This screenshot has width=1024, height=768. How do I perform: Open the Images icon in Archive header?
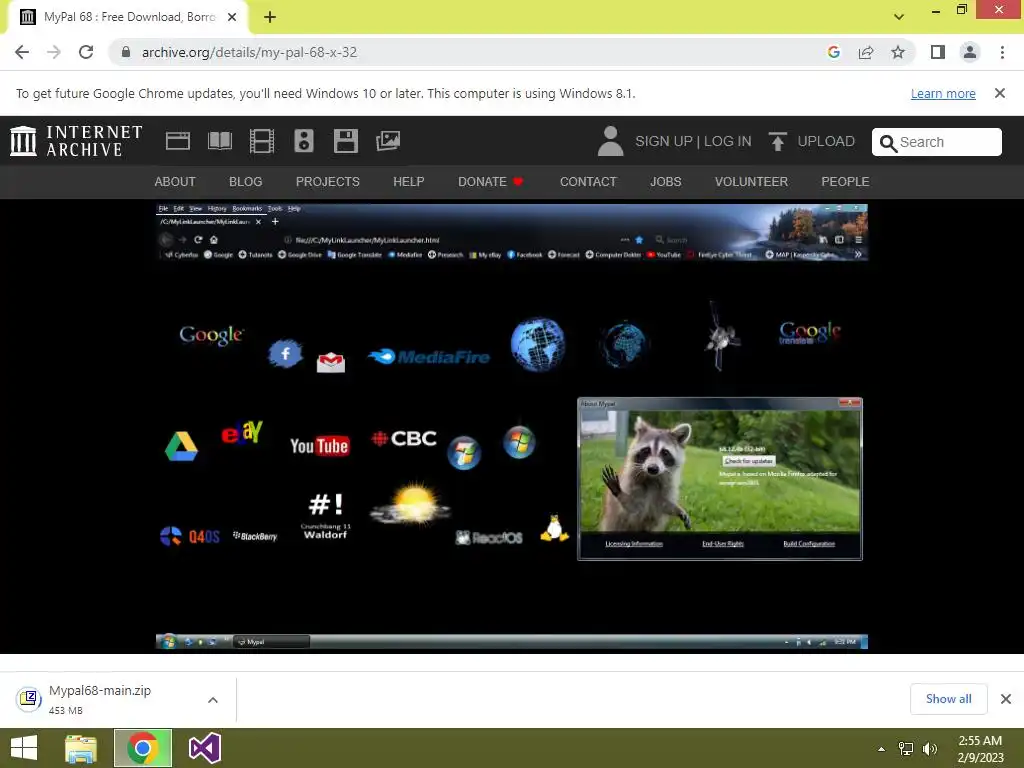pyautogui.click(x=388, y=141)
